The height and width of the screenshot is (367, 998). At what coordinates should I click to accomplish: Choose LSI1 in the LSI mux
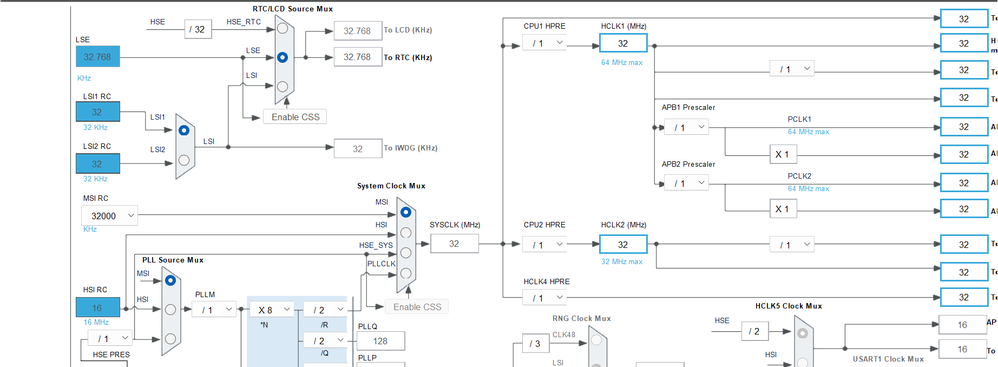(184, 130)
